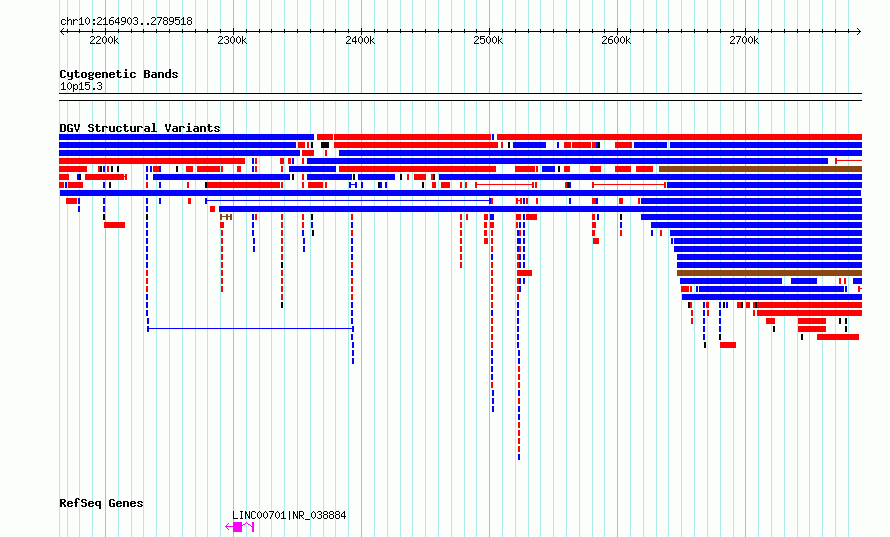This screenshot has height=537, width=890.
Task: Click the isolated red variant bar near 2205k
Action: click(114, 225)
